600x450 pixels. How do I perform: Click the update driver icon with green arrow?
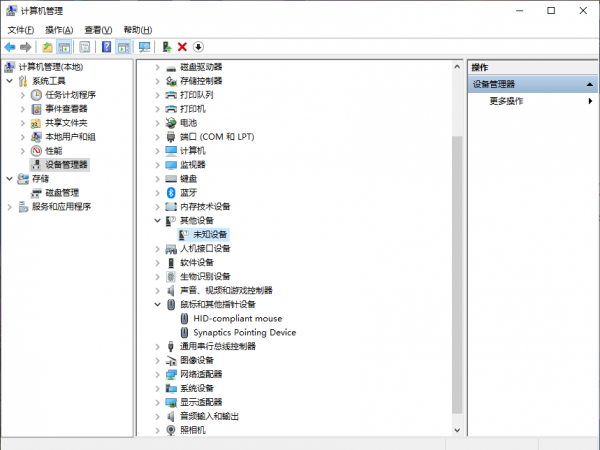tap(166, 47)
